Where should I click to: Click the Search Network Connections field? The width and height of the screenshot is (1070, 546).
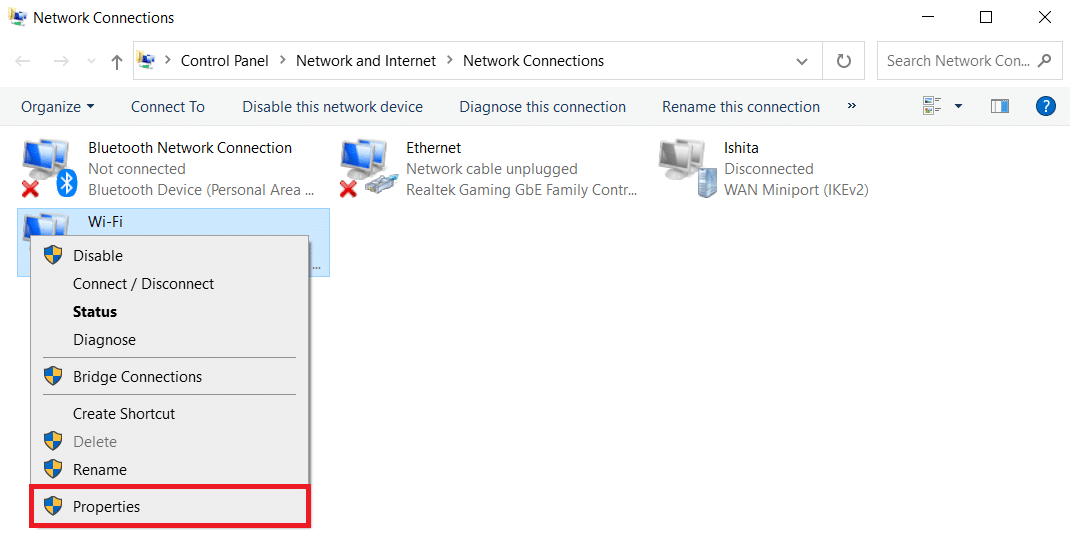click(956, 61)
